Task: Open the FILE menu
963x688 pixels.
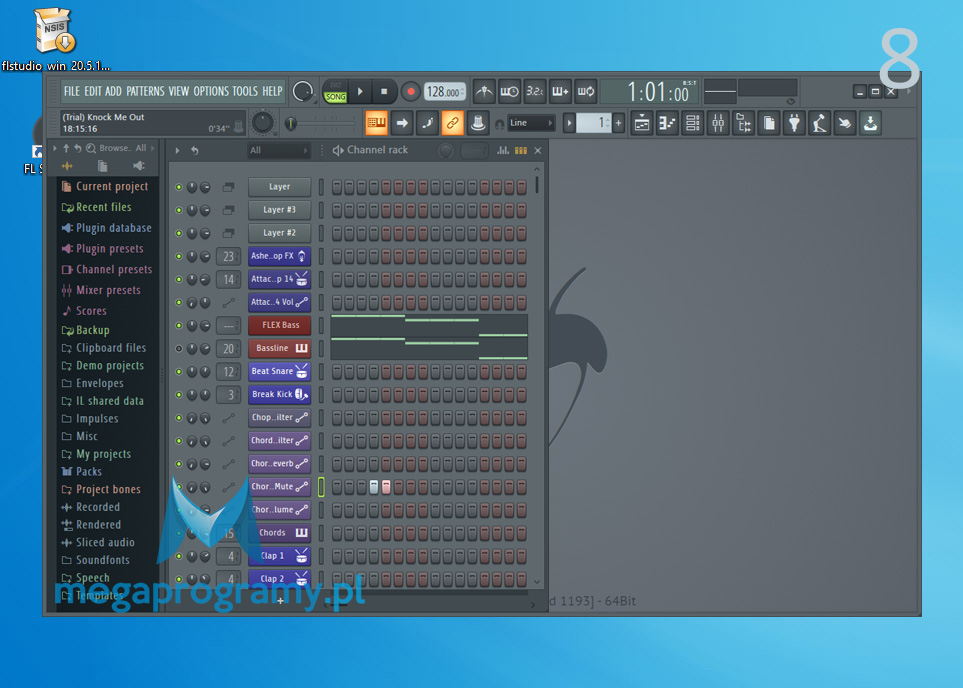Action: coord(72,92)
